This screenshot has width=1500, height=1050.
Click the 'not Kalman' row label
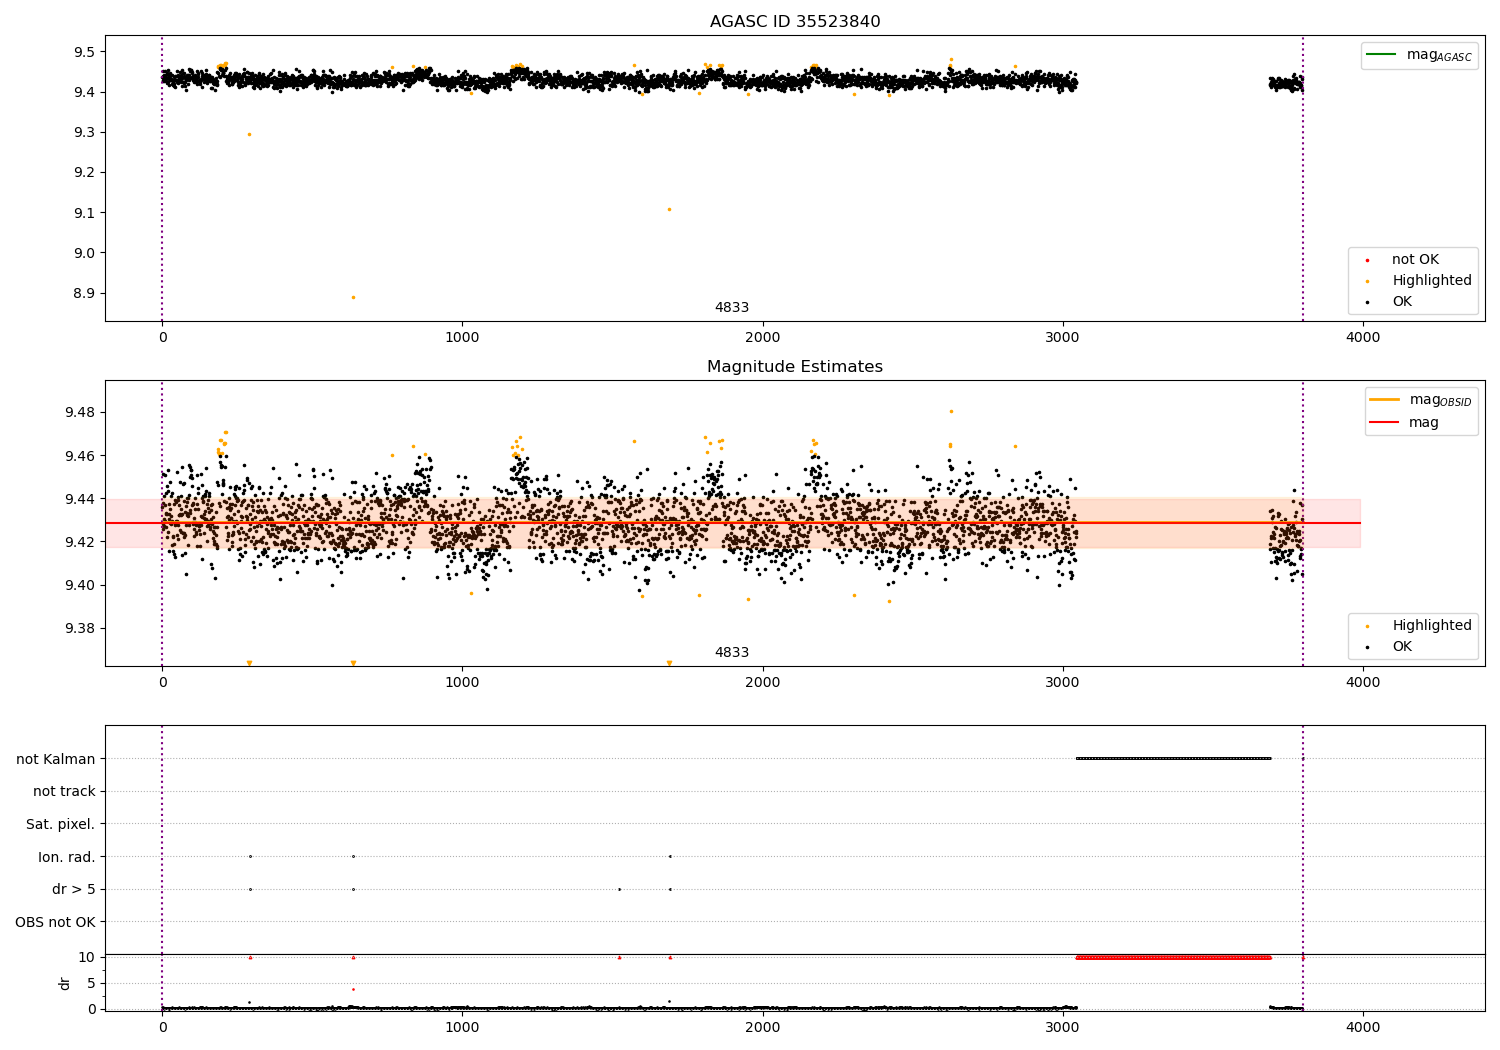coord(56,759)
